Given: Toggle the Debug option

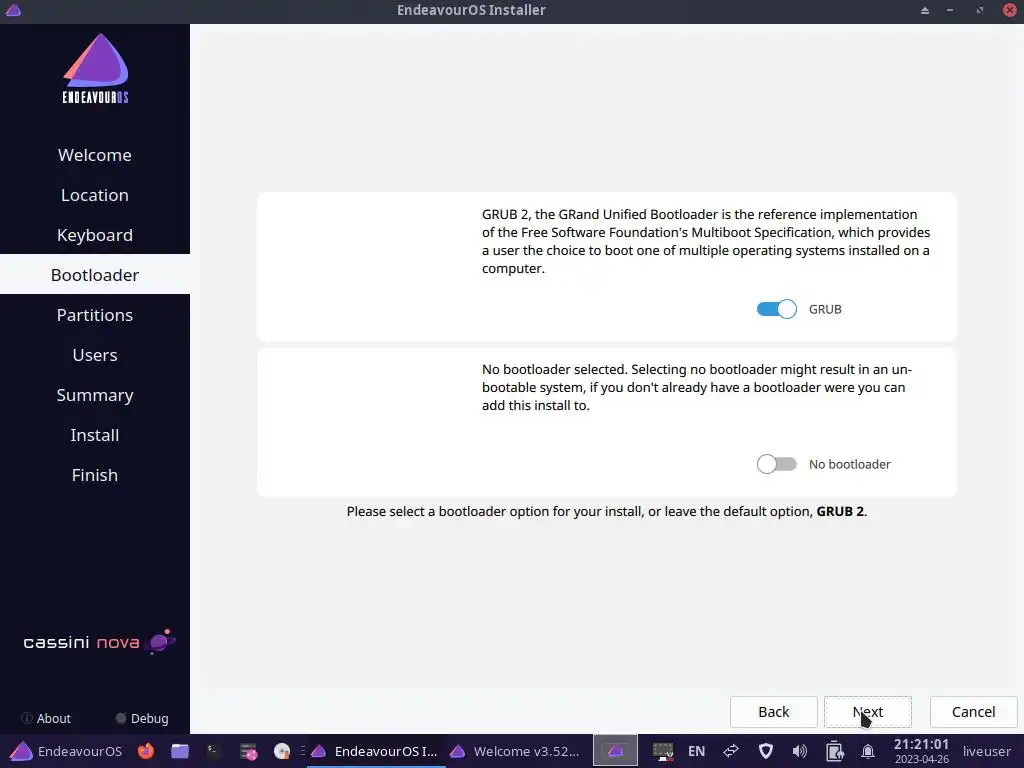Looking at the screenshot, I should 142,718.
